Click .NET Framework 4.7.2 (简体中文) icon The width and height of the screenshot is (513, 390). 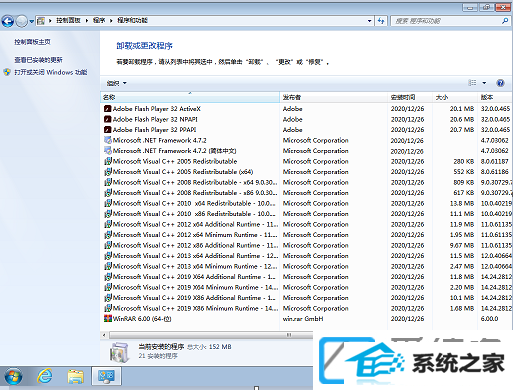[107, 151]
